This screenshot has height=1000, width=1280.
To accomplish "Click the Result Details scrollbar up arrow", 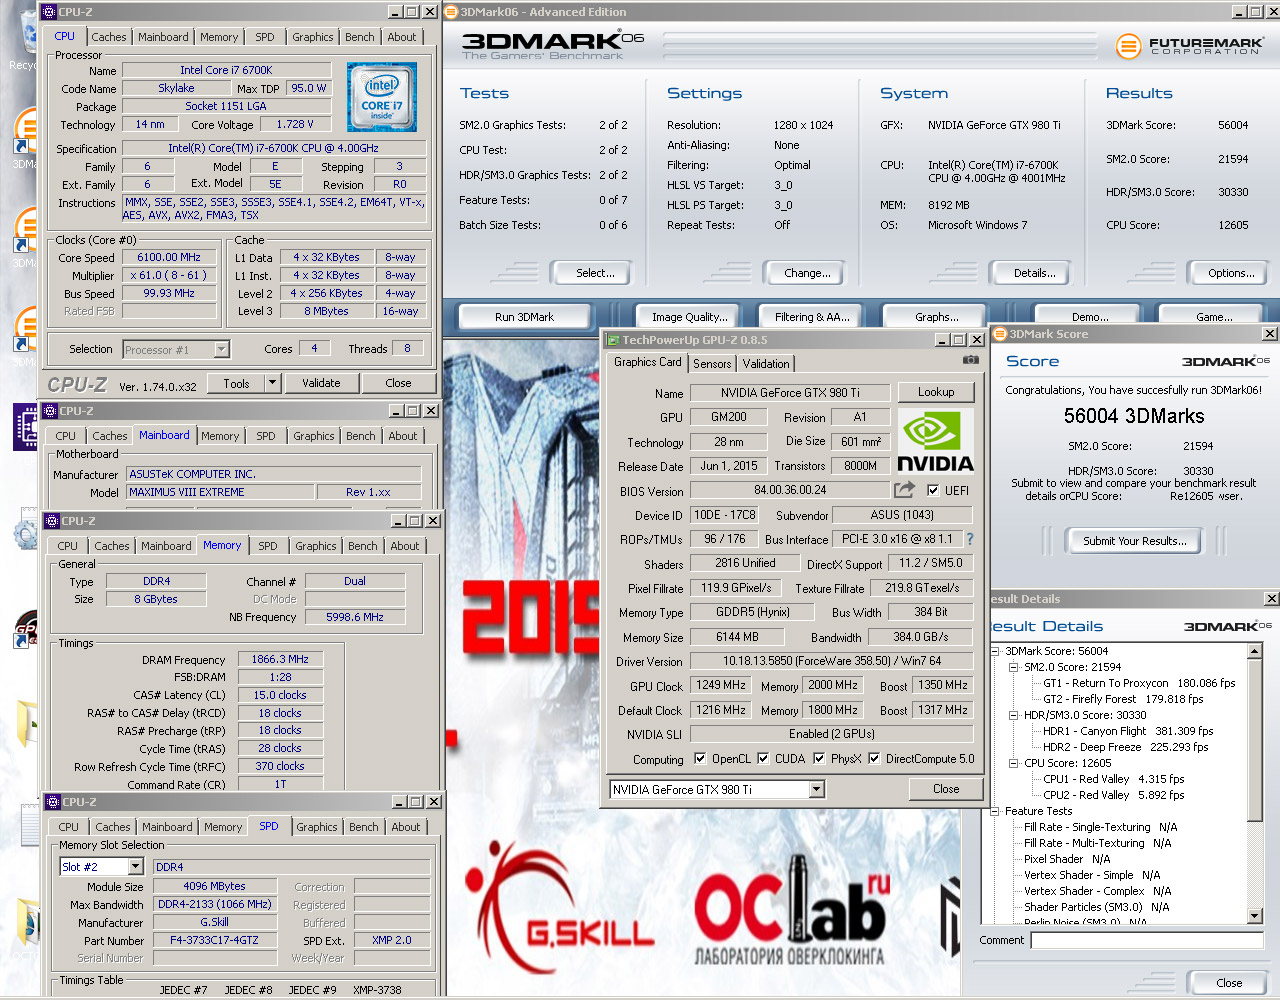I will point(1255,651).
